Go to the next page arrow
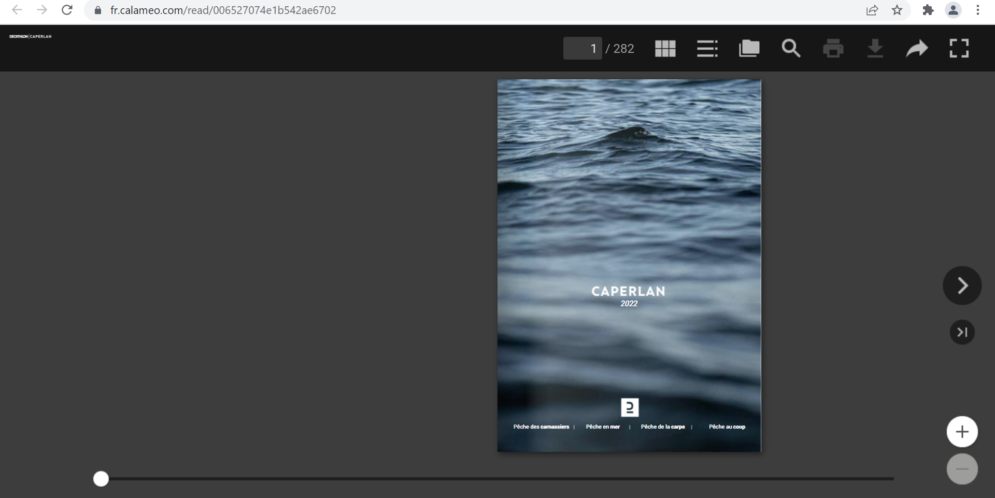Screen dimensions: 995x498 point(962,285)
